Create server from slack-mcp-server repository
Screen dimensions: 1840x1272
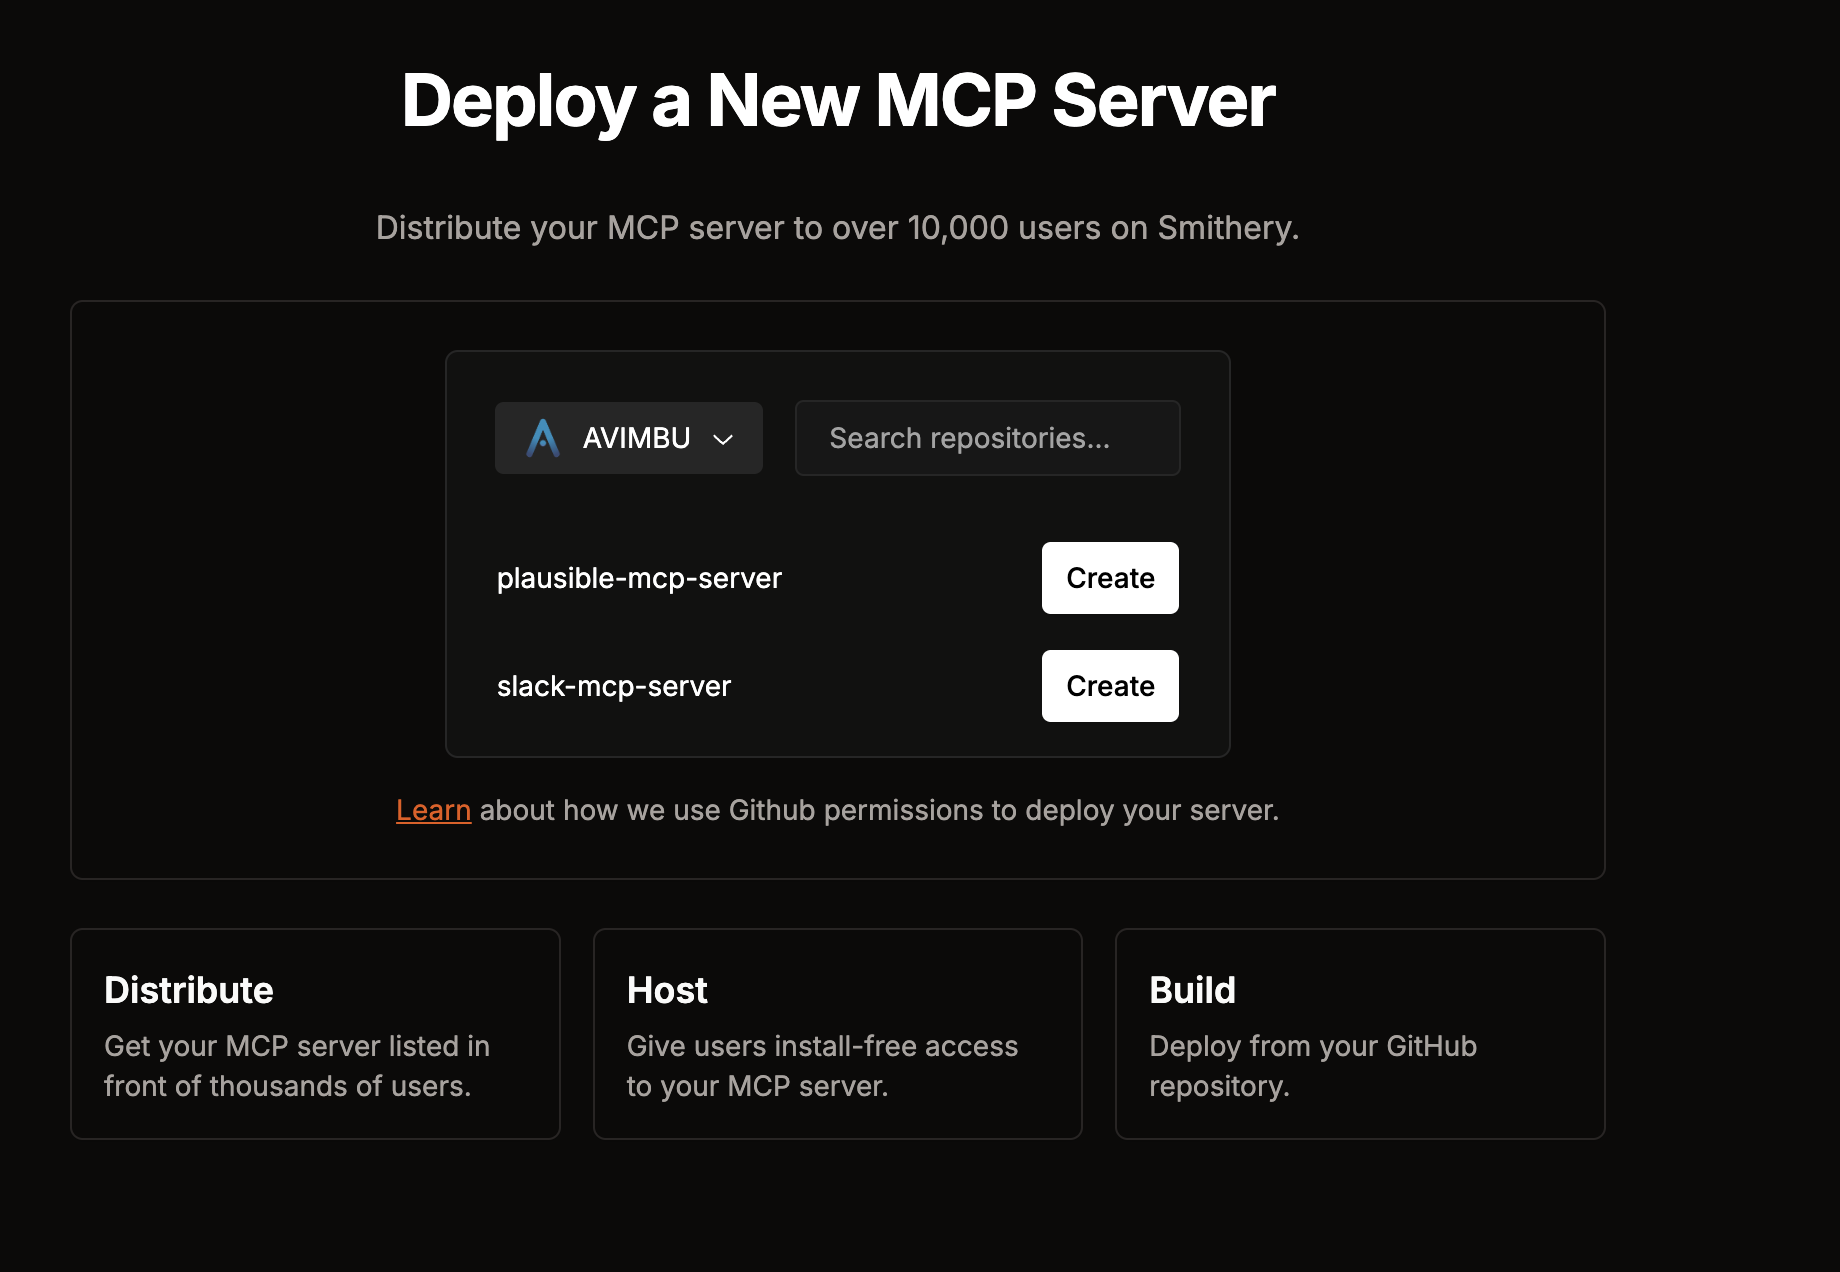(1110, 686)
